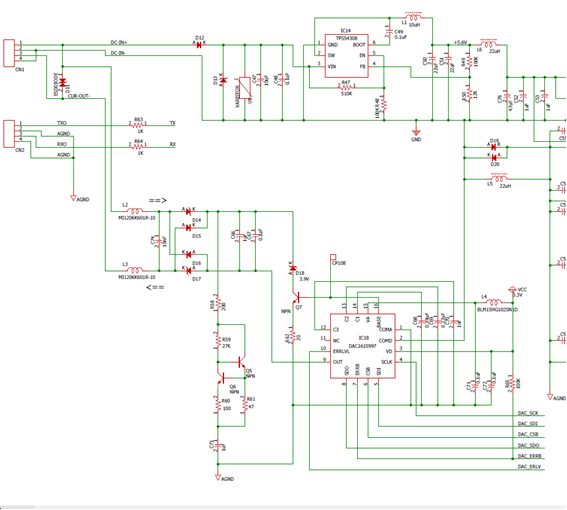The width and height of the screenshot is (567, 510).
Task: Select the TX label after R63
Action: [173, 123]
